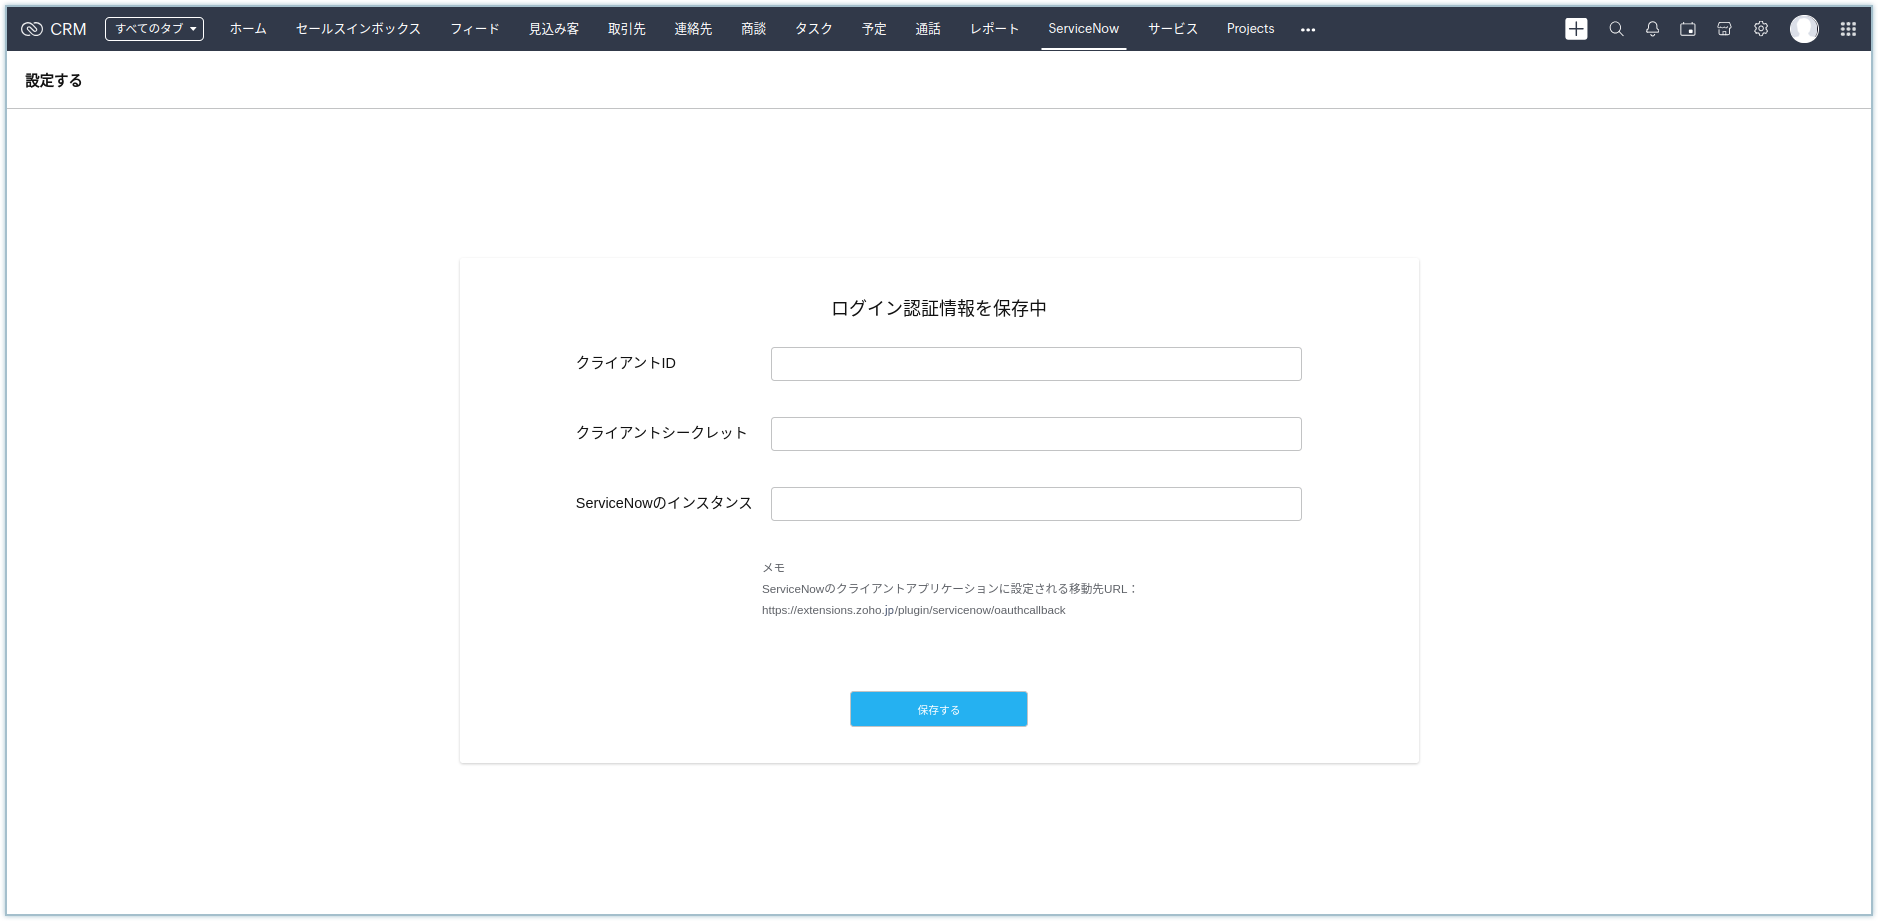
Task: Click the クライアントシークレット field label
Action: coord(661,433)
